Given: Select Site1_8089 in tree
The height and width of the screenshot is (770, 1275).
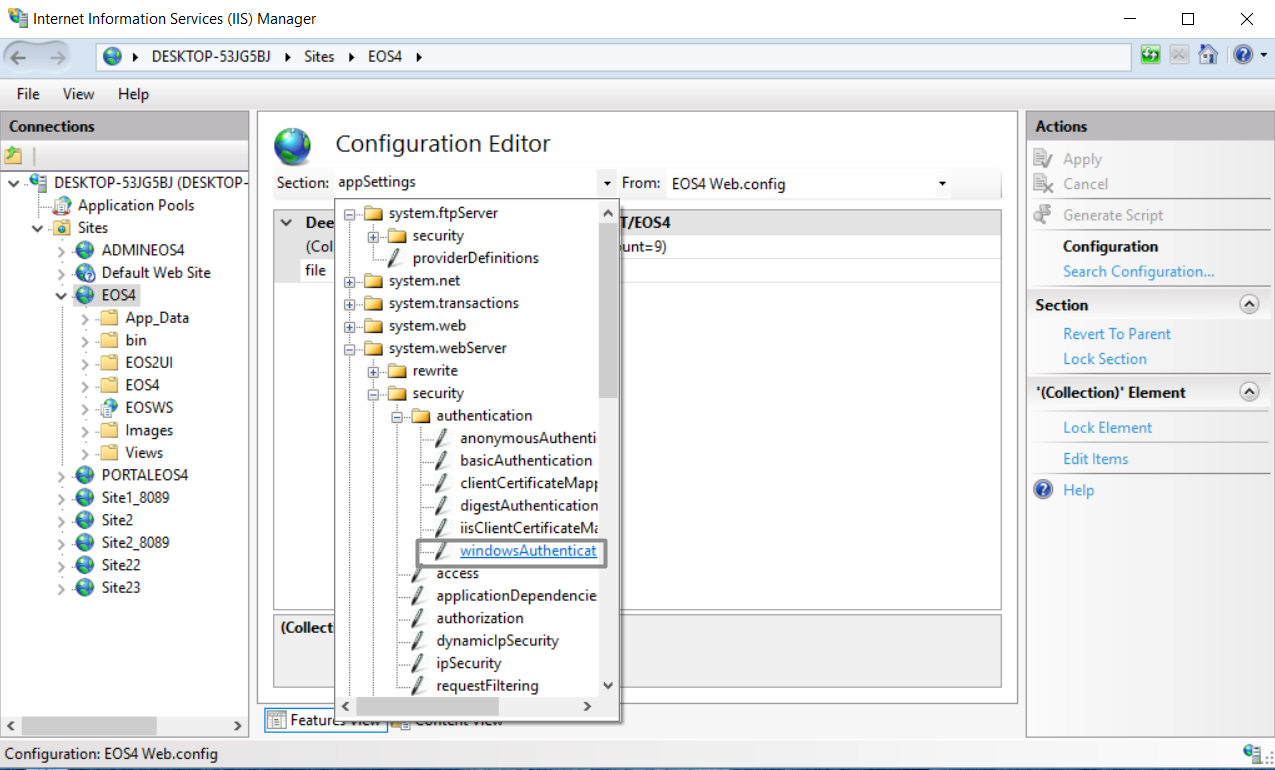Looking at the screenshot, I should click(x=136, y=497).
